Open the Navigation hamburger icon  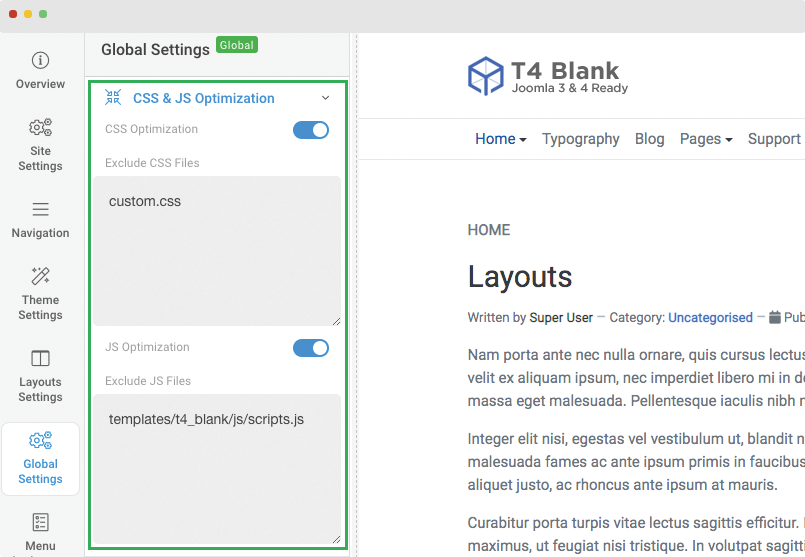[40, 209]
